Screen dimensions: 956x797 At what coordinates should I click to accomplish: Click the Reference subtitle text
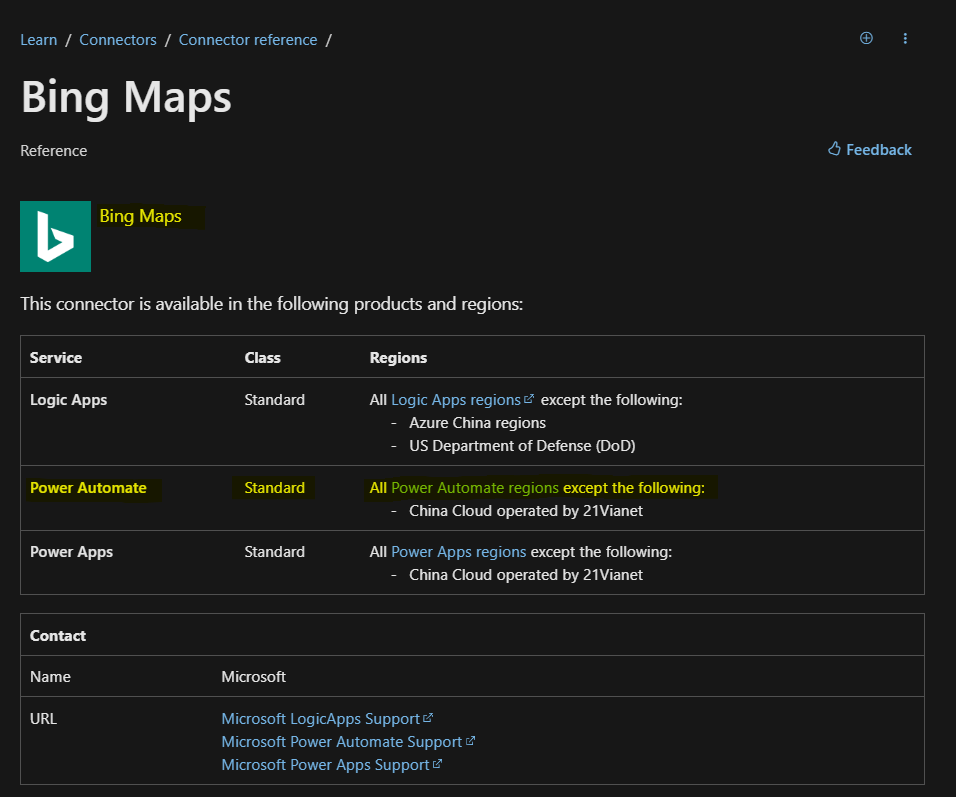(x=54, y=151)
